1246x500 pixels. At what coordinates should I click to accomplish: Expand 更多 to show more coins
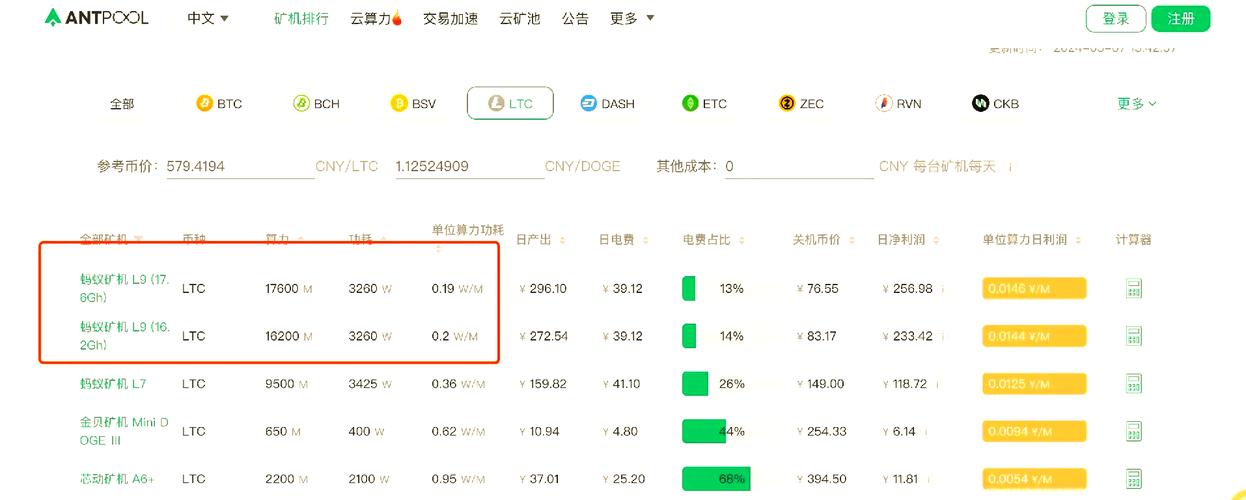tap(1137, 104)
